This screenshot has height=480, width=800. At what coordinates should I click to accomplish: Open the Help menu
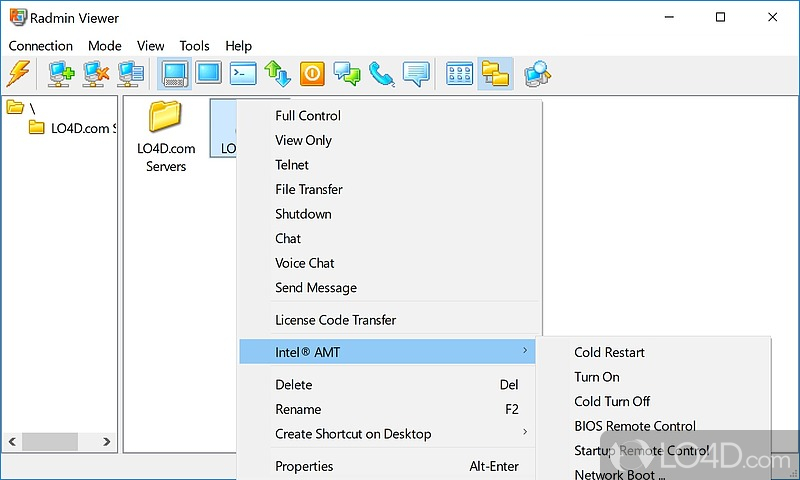(238, 46)
